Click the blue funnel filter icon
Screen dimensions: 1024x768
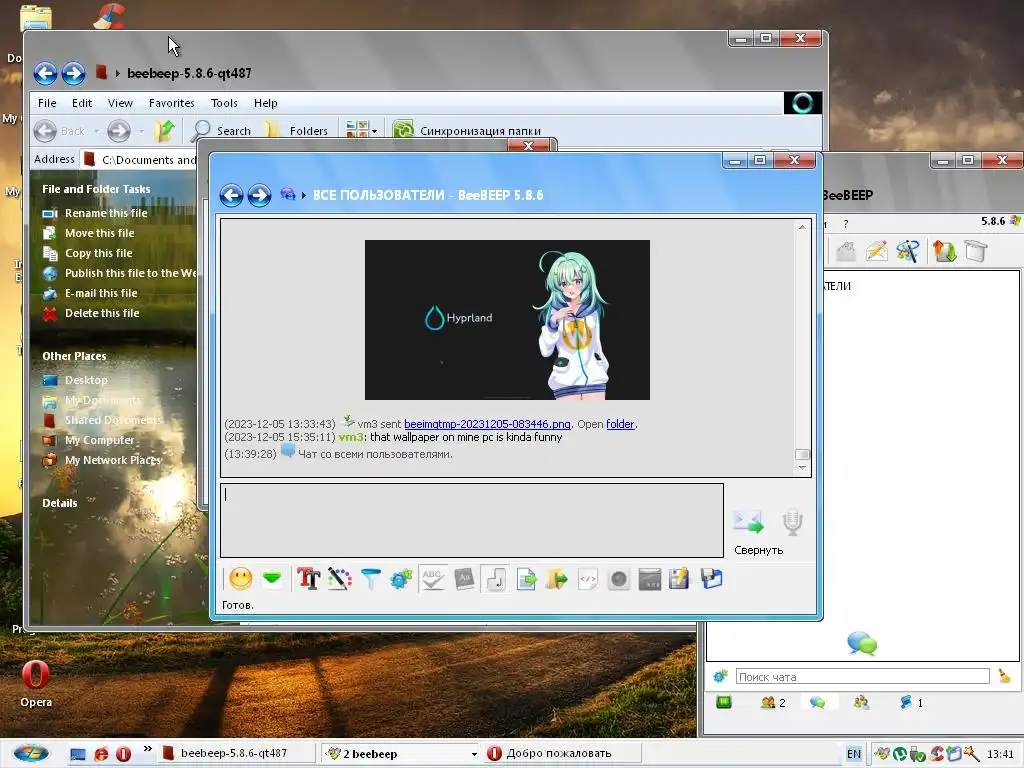(370, 579)
